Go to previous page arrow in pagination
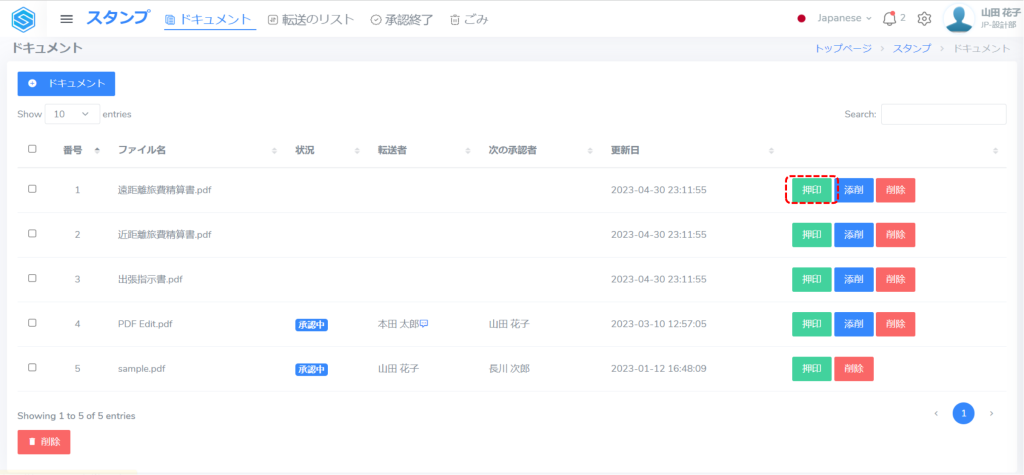The image size is (1024, 475). 936,413
